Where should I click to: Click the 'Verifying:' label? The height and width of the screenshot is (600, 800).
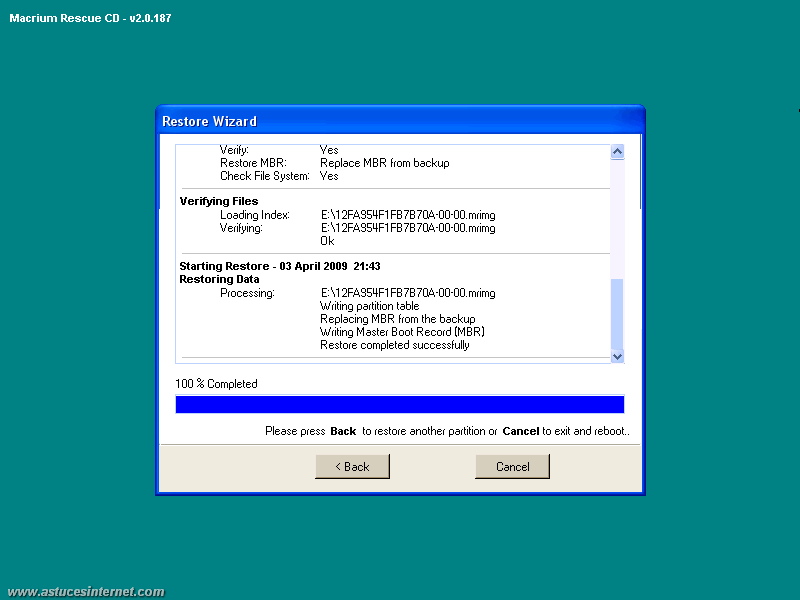coord(241,228)
